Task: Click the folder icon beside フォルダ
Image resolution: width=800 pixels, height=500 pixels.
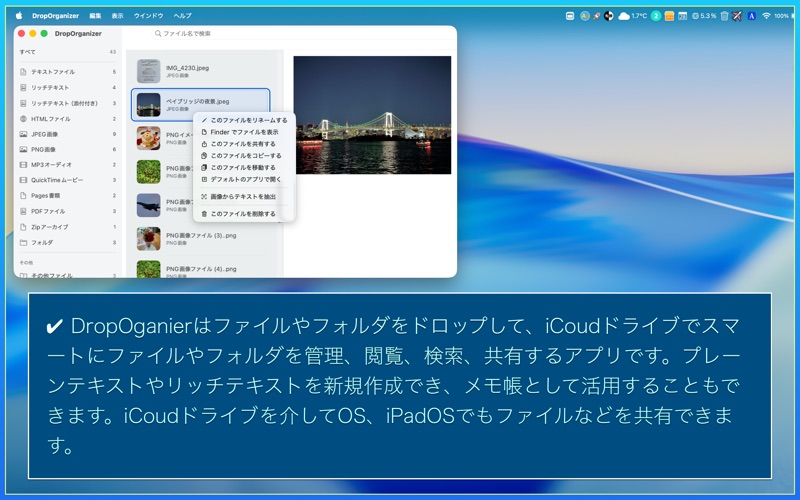Action: 23,243
